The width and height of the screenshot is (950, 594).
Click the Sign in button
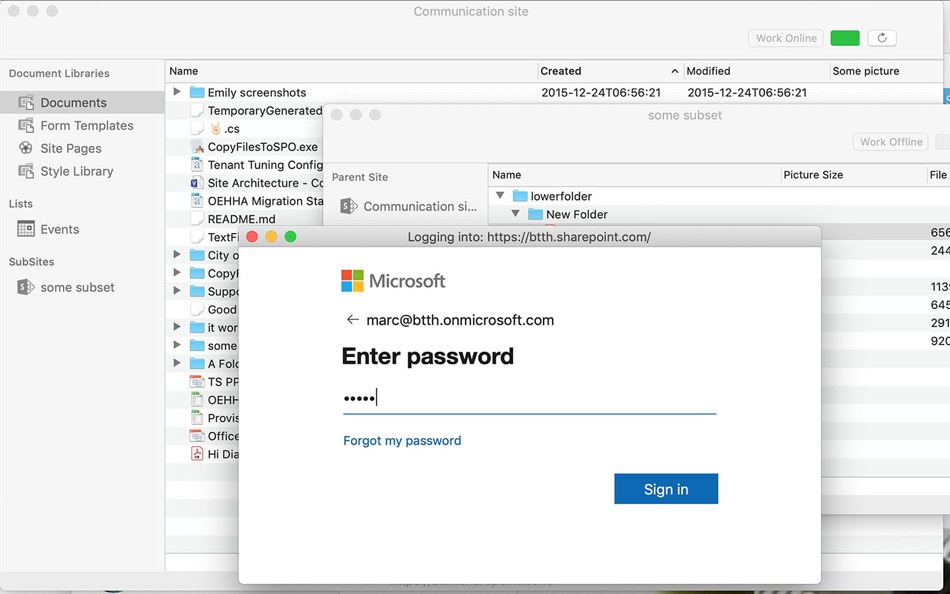666,489
